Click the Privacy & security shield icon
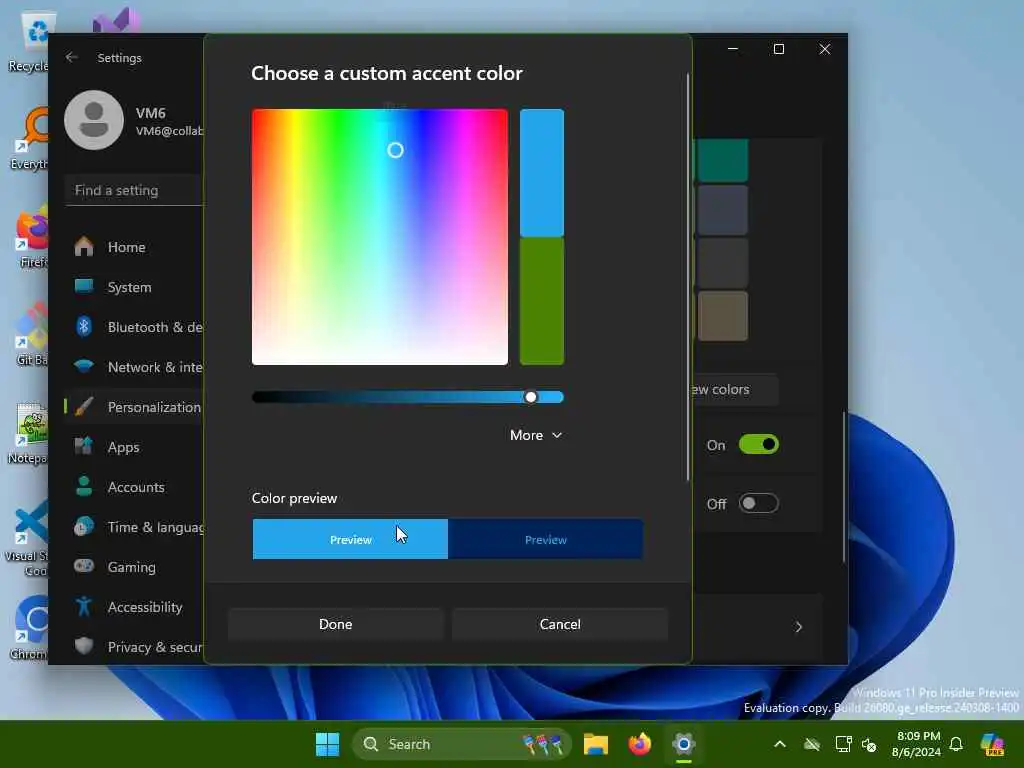This screenshot has height=768, width=1024. pyautogui.click(x=84, y=647)
